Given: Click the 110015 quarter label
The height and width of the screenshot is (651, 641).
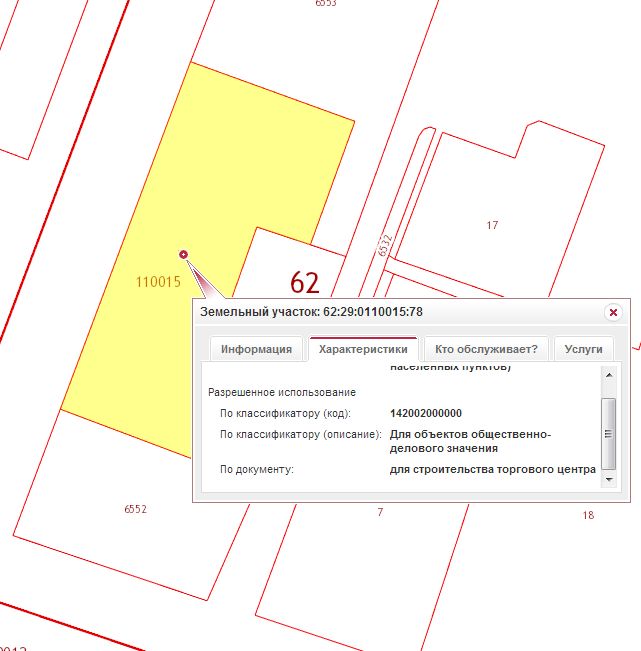Looking at the screenshot, I should click(x=158, y=282).
